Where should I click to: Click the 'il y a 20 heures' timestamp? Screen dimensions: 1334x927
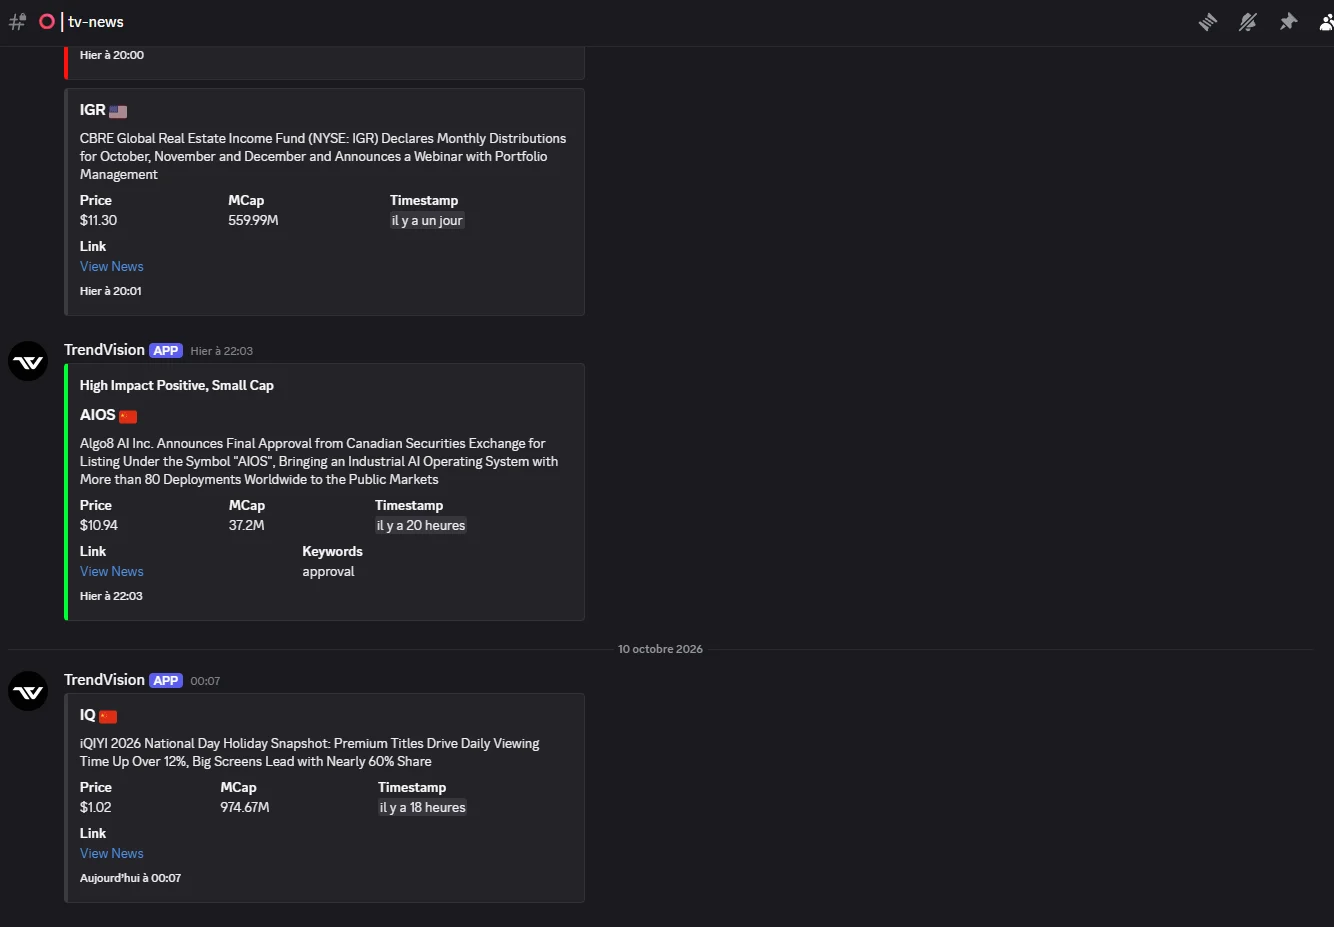click(x=421, y=526)
